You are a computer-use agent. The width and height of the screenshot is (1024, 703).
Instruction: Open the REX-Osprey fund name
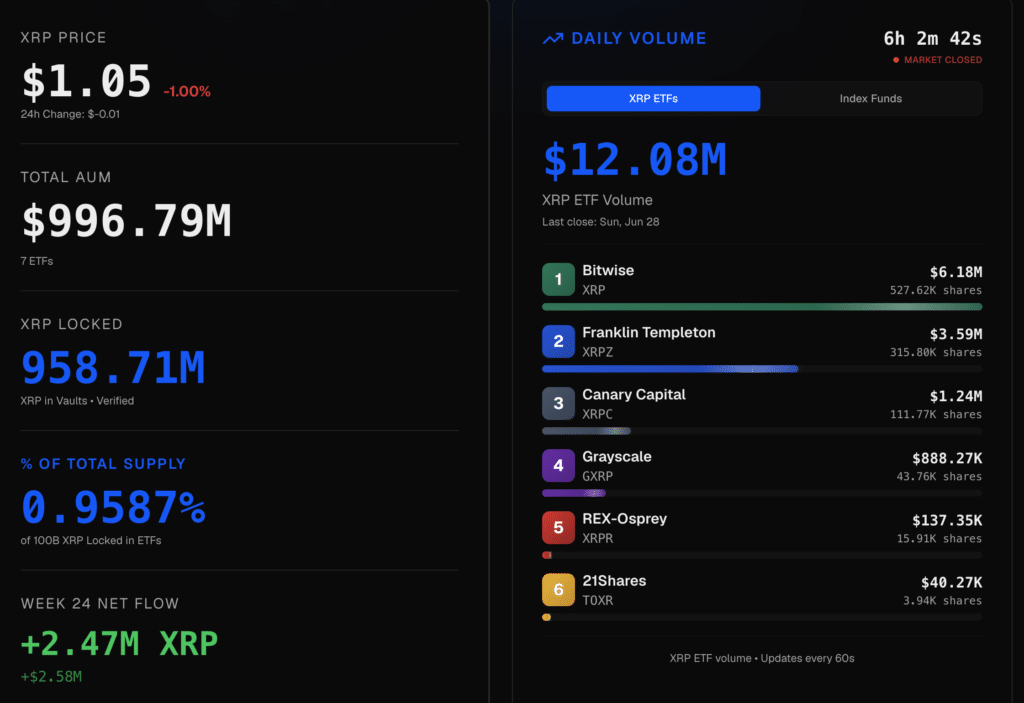[624, 519]
